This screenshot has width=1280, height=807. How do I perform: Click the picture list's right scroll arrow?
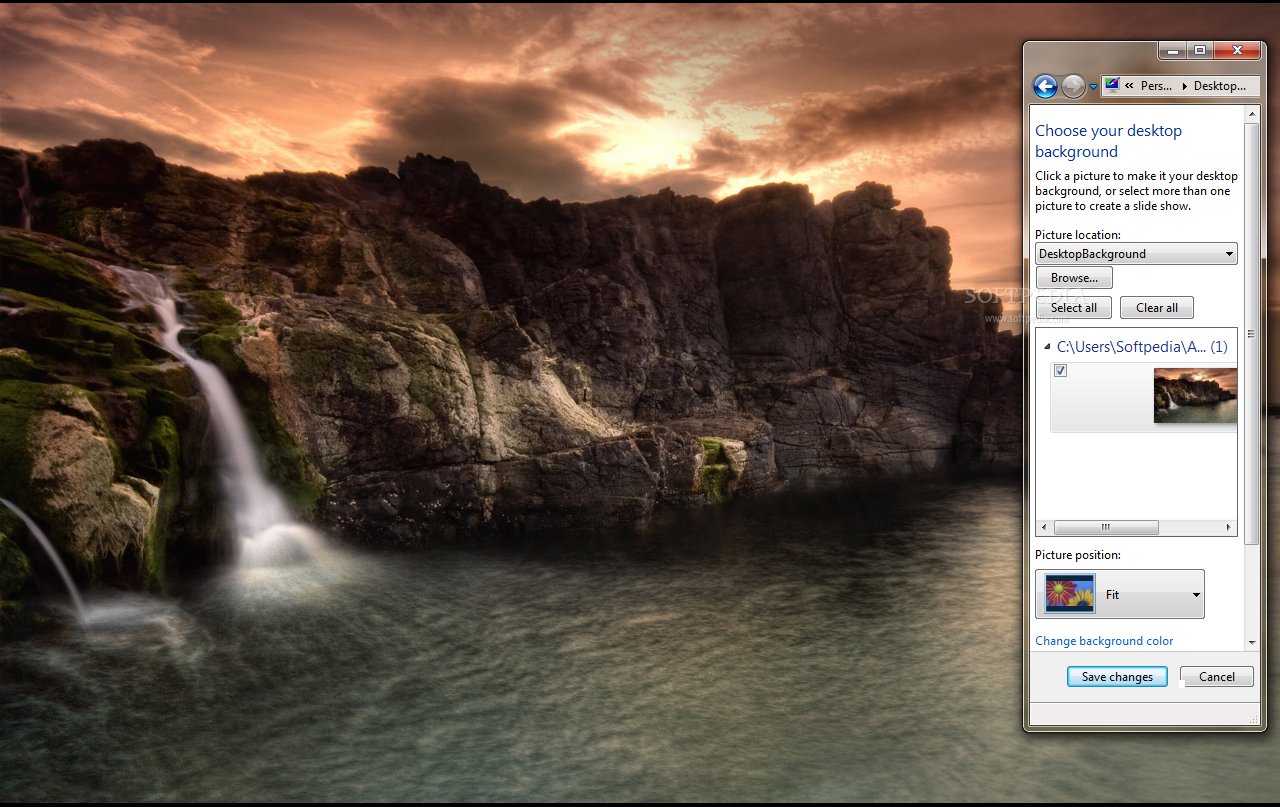[1229, 527]
